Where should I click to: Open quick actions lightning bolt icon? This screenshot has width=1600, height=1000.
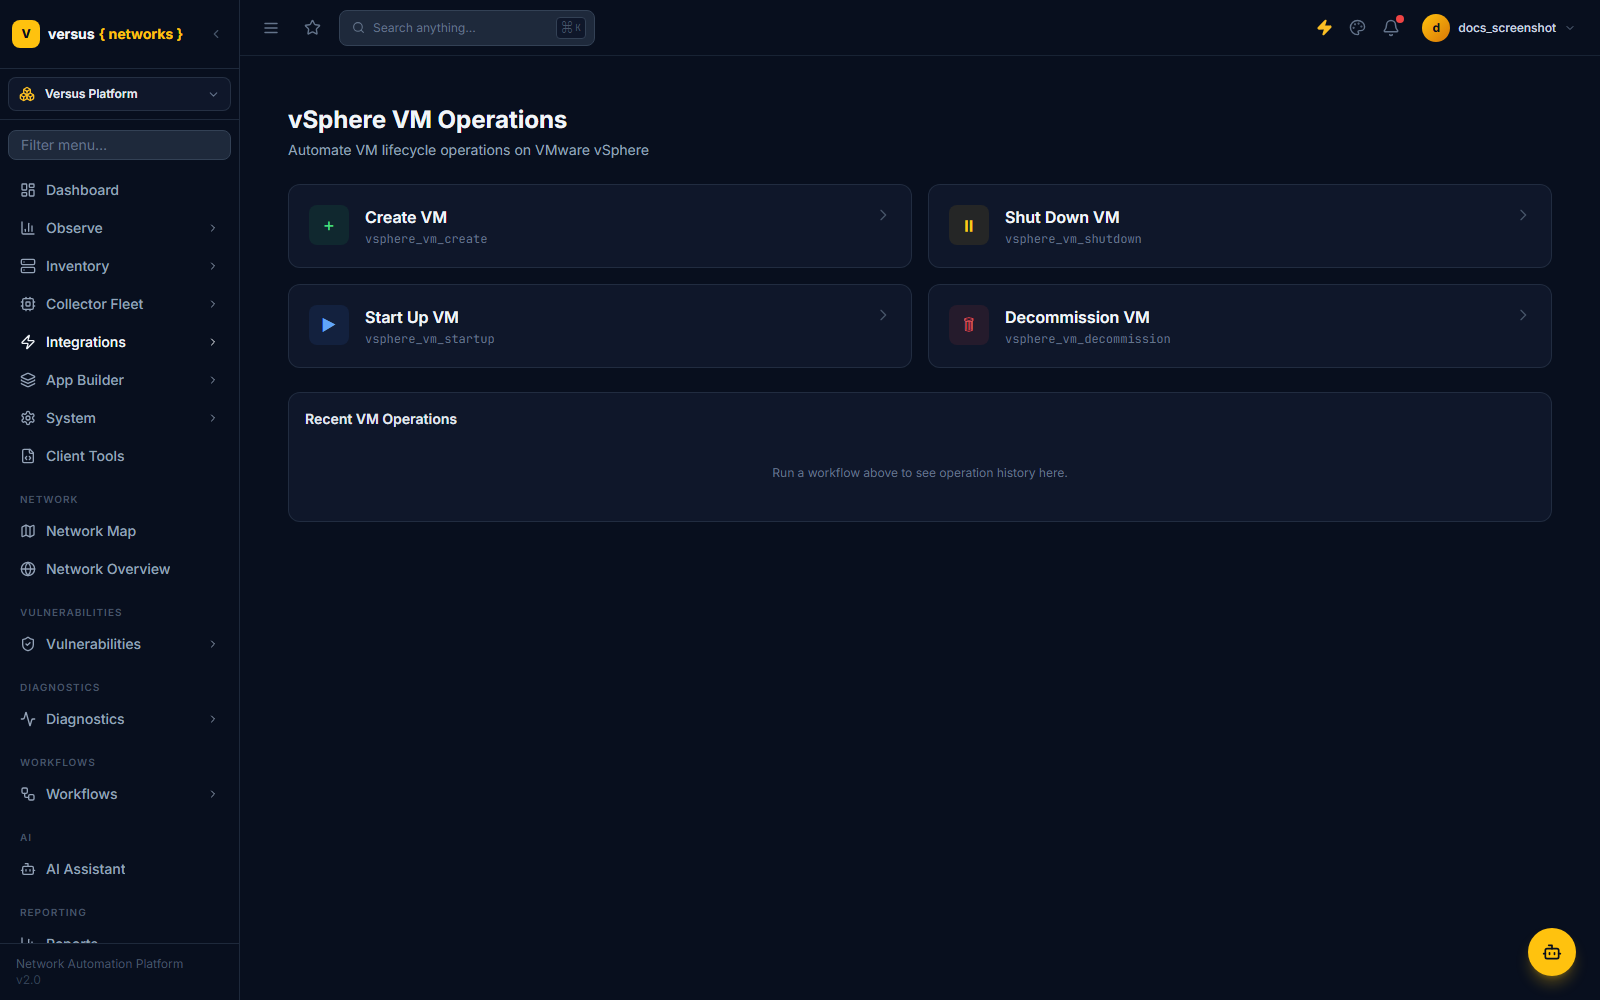click(1324, 28)
